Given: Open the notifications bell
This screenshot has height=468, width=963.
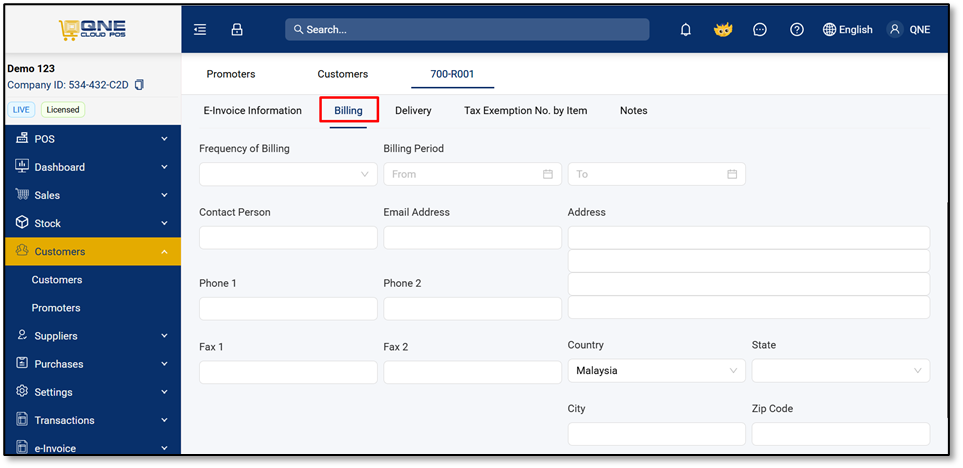Looking at the screenshot, I should (686, 29).
